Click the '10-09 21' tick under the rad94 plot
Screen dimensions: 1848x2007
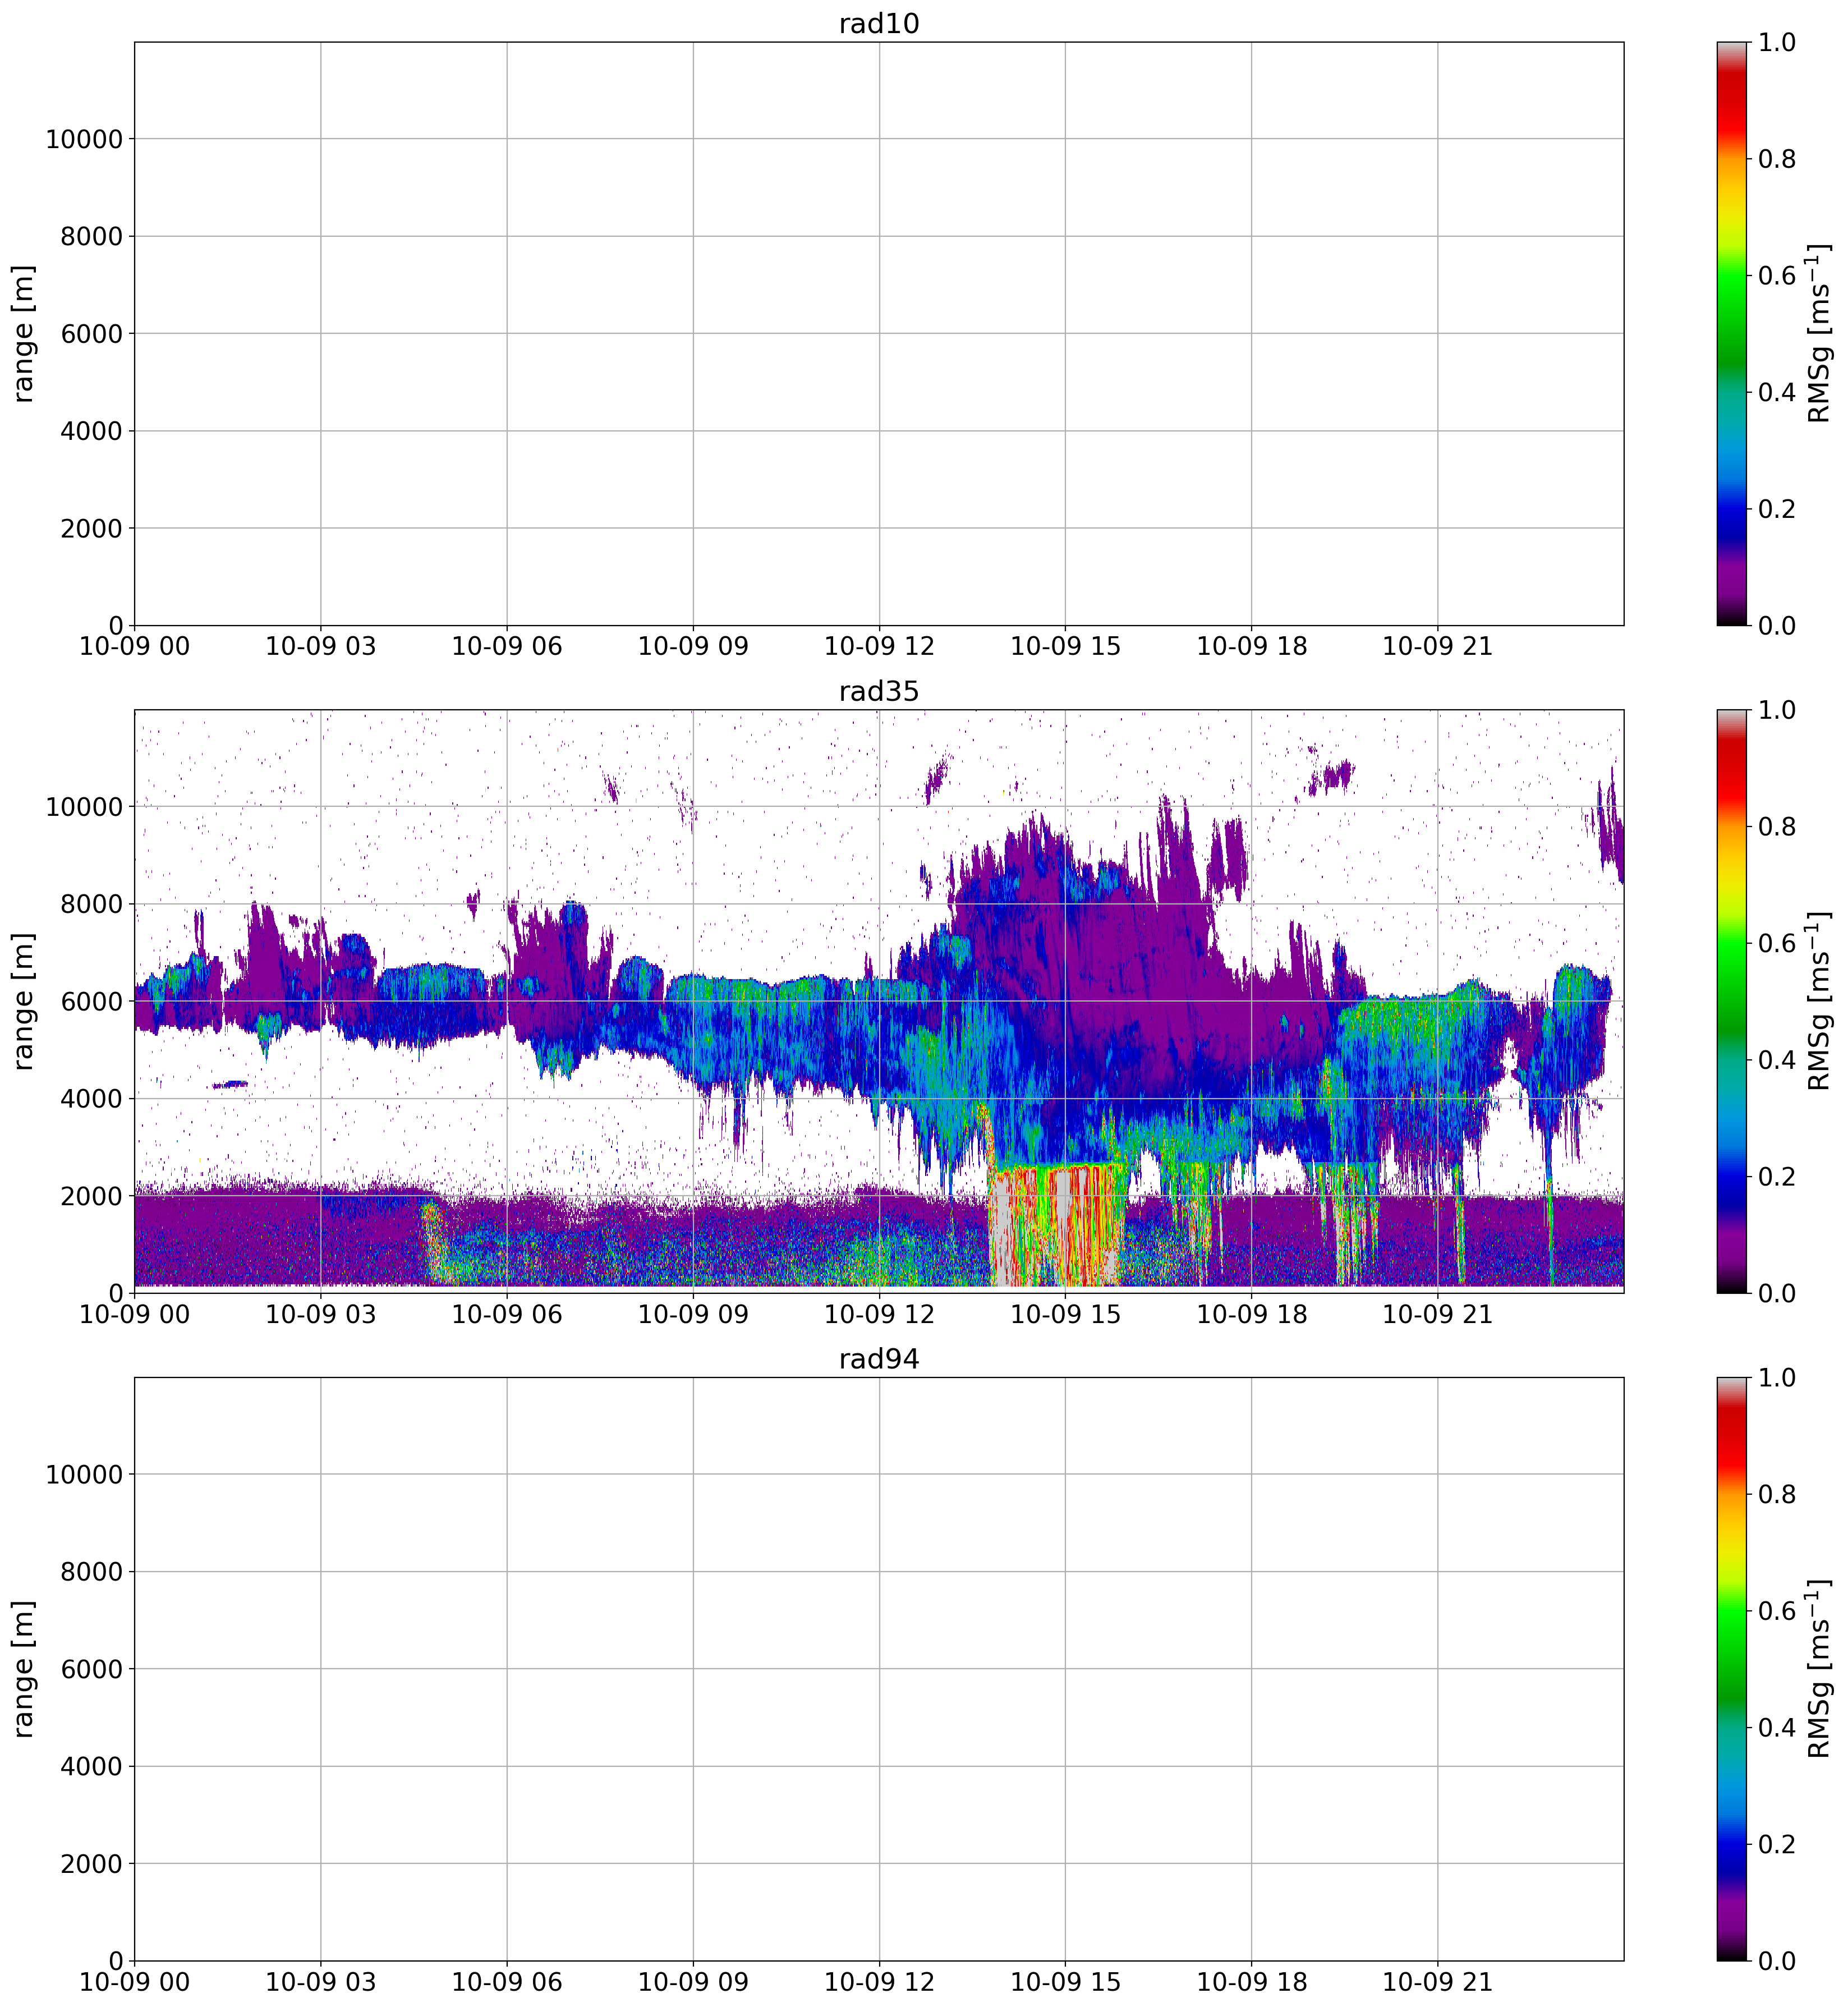click(x=1437, y=1982)
